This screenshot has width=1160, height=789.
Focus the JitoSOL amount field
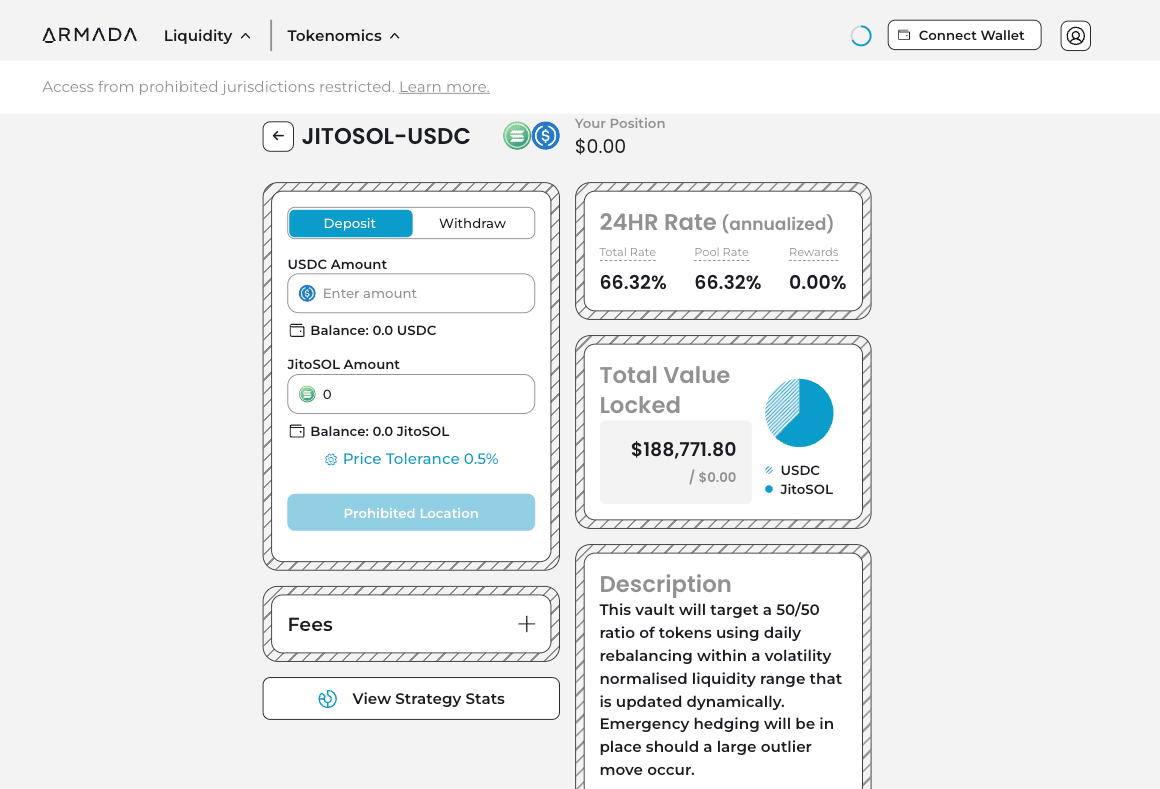pyautogui.click(x=411, y=394)
